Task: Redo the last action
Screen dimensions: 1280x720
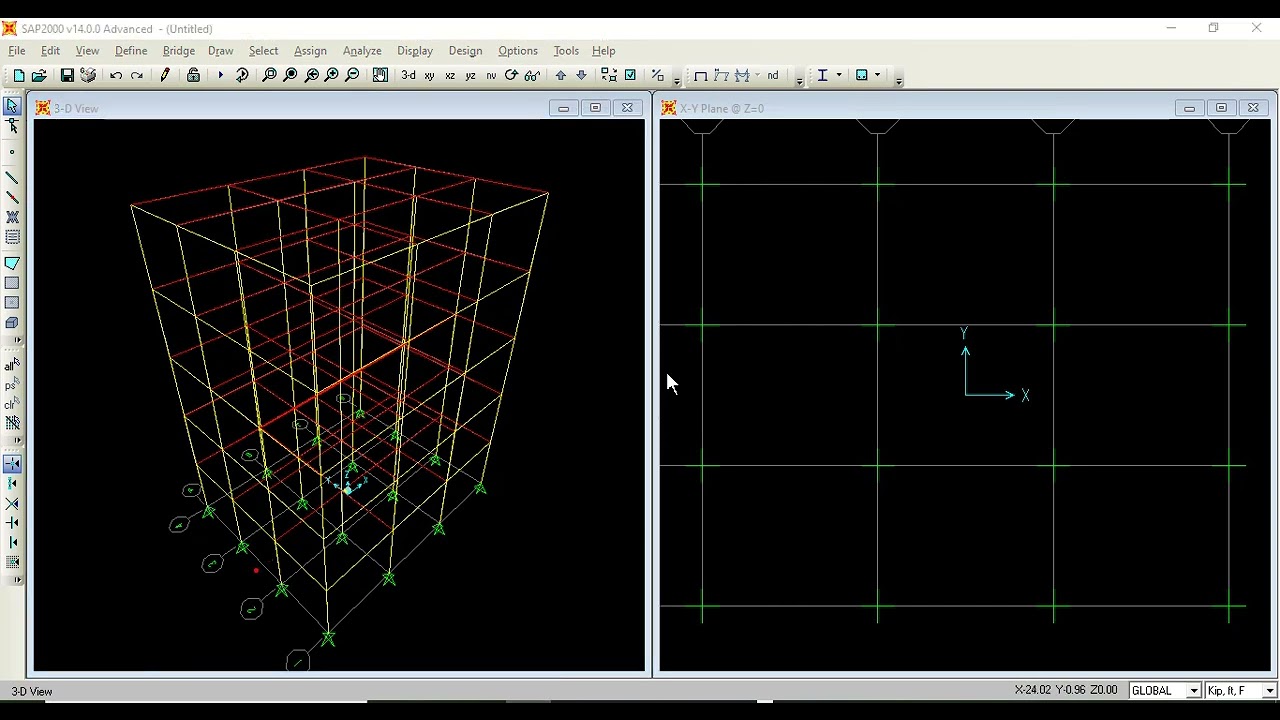Action: (137, 75)
